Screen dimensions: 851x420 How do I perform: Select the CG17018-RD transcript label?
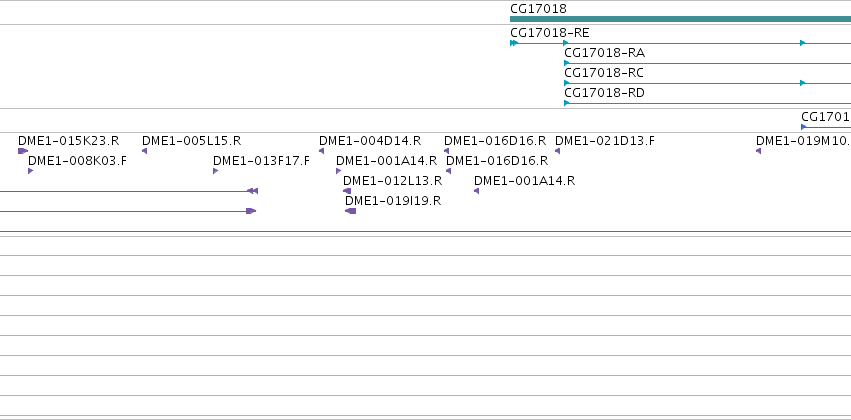[x=605, y=93]
